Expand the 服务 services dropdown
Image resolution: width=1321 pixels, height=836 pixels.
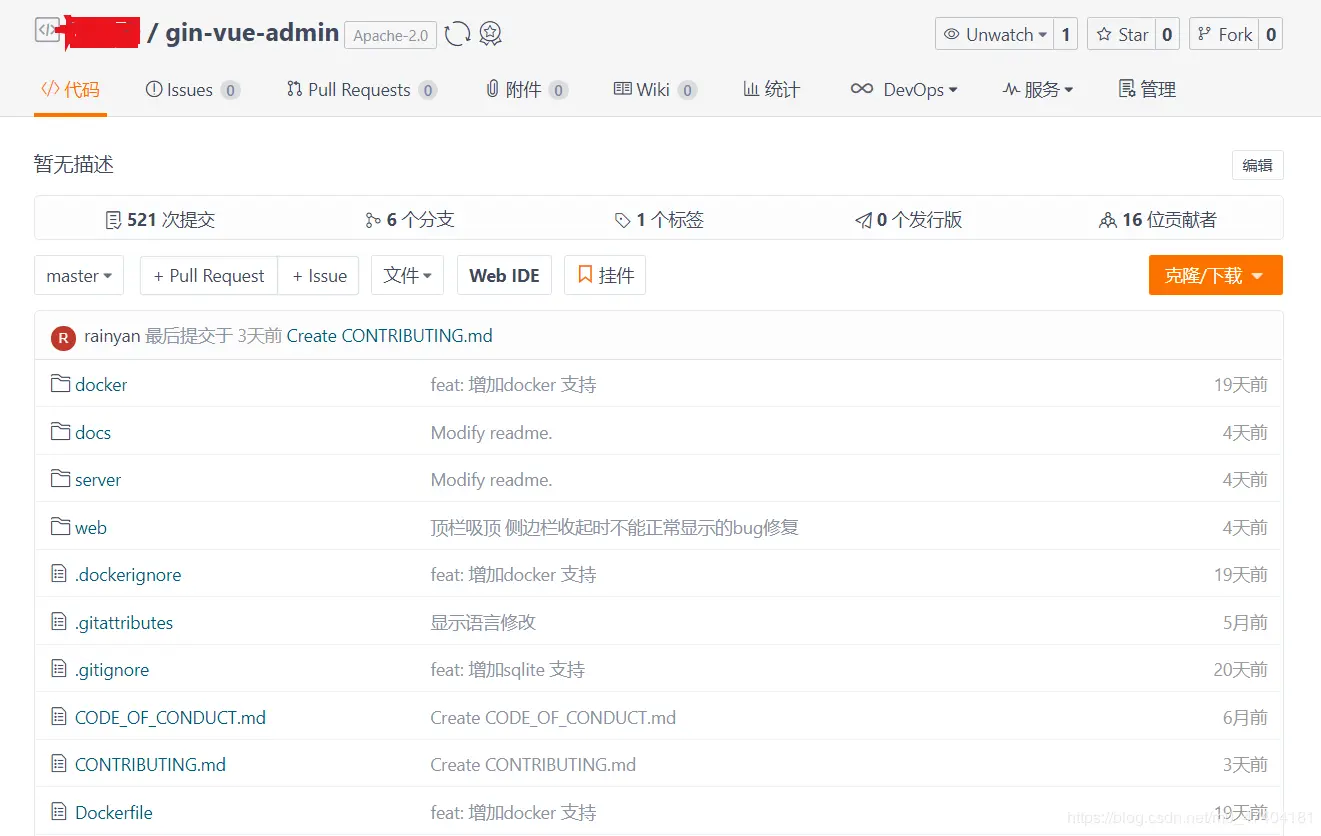pyautogui.click(x=1038, y=89)
